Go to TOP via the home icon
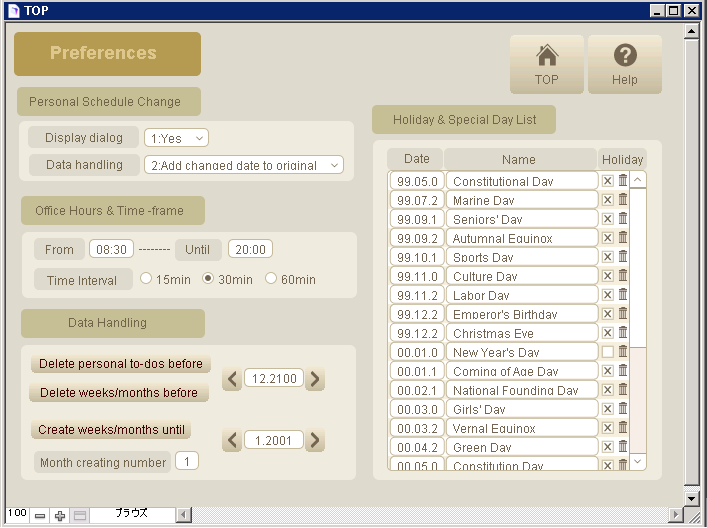Image resolution: width=707 pixels, height=528 pixels. click(546, 64)
